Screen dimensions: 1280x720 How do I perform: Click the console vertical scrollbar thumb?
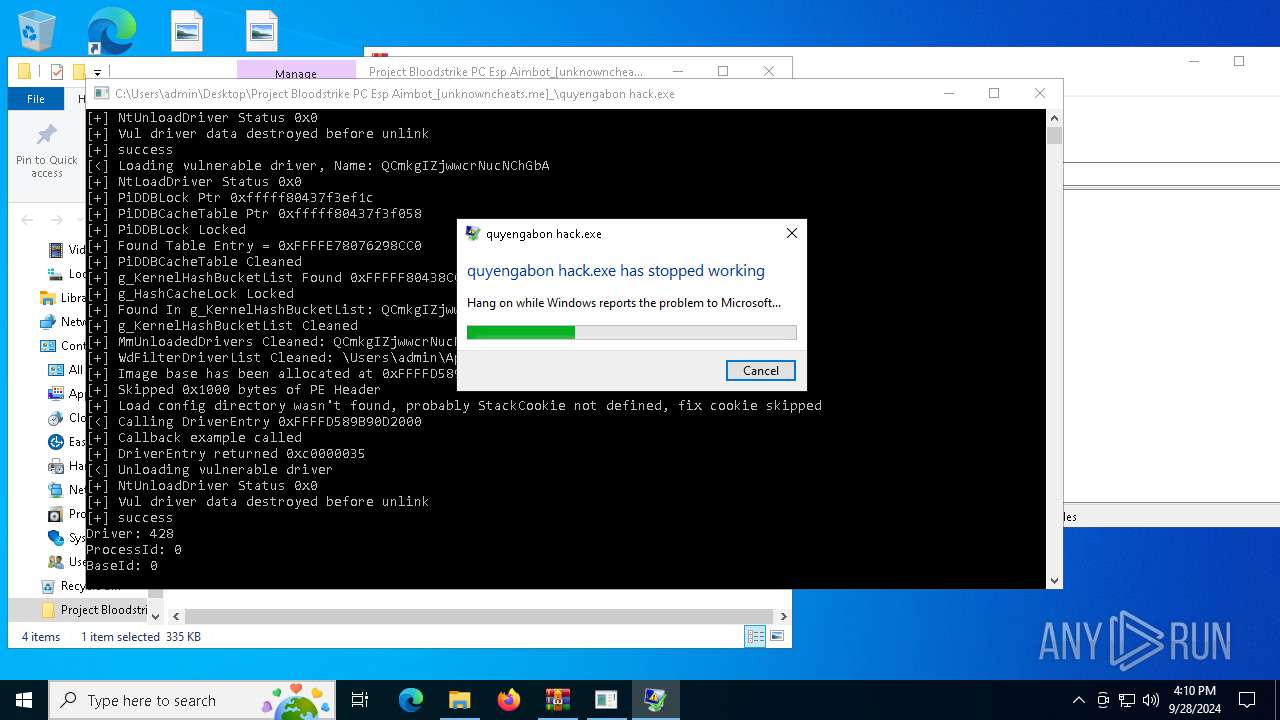1054,135
